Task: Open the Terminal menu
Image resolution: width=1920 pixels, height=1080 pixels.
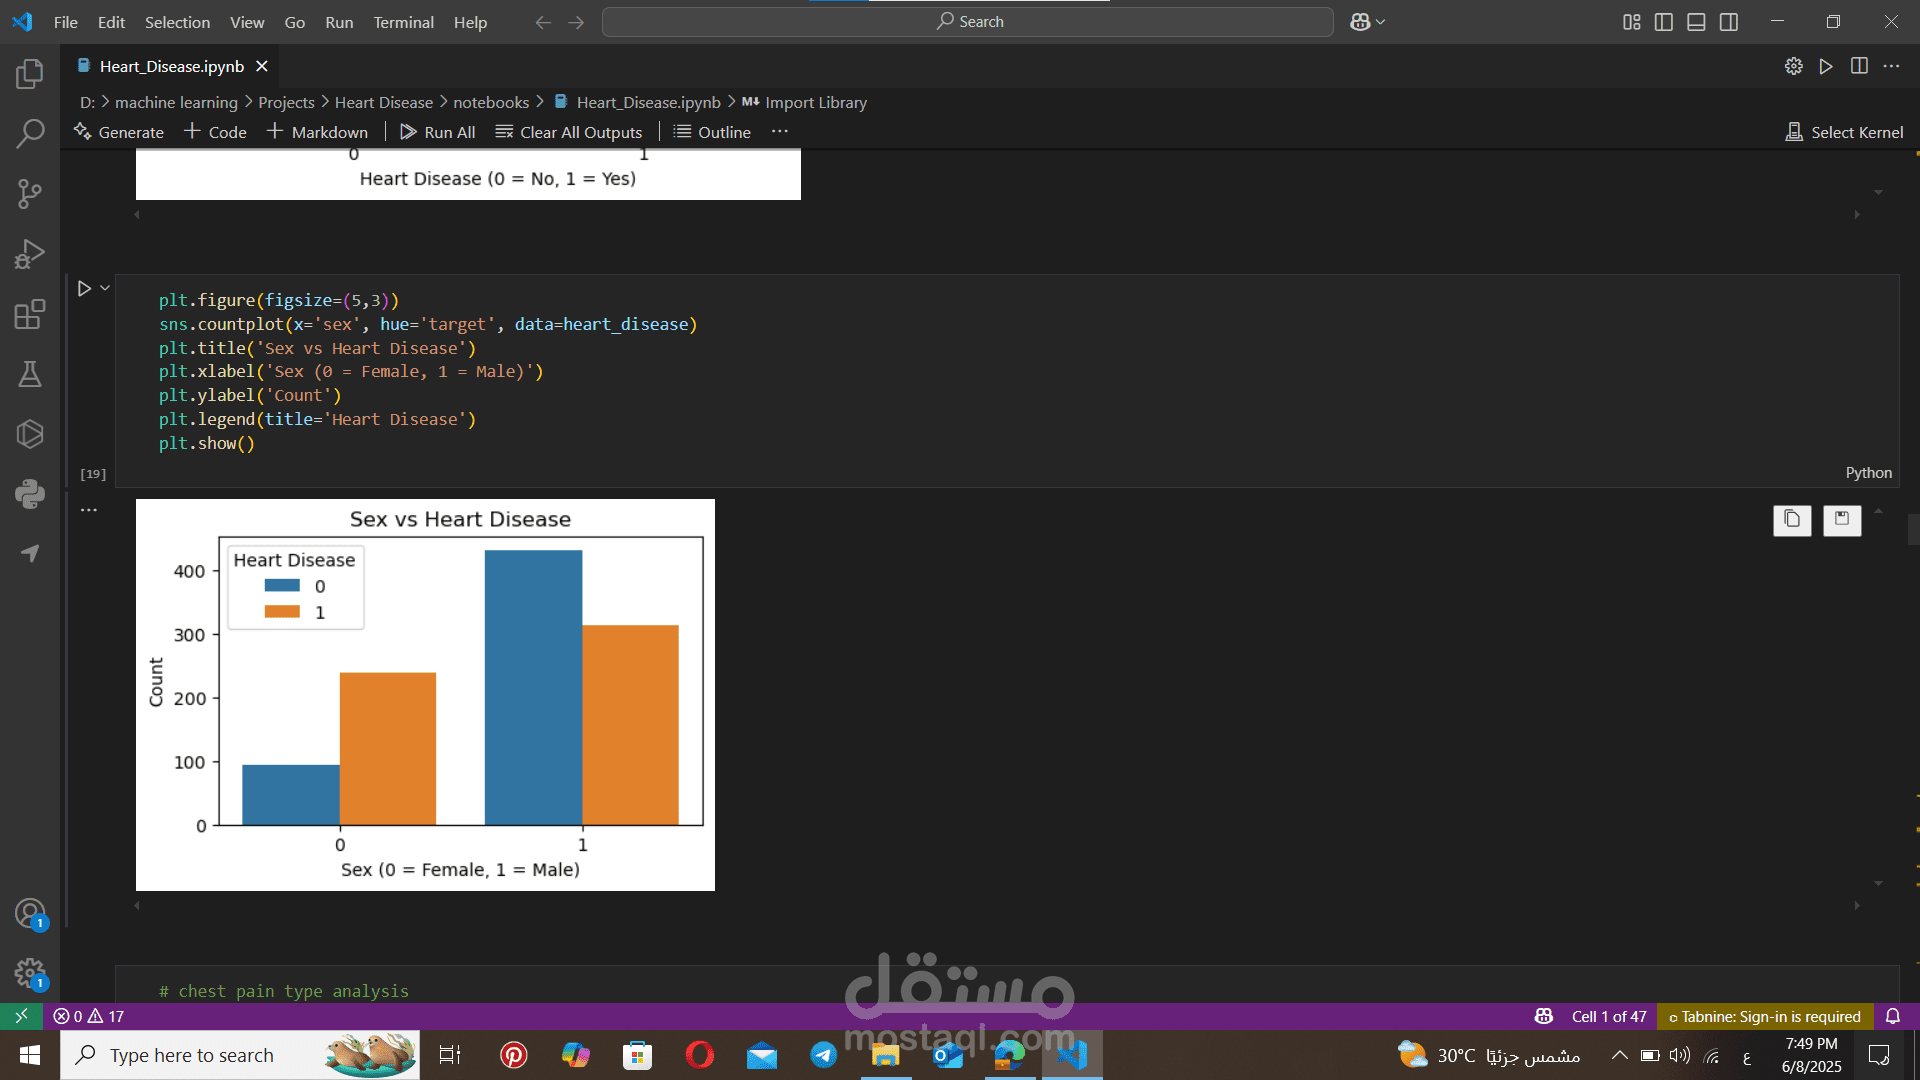Action: coord(403,22)
